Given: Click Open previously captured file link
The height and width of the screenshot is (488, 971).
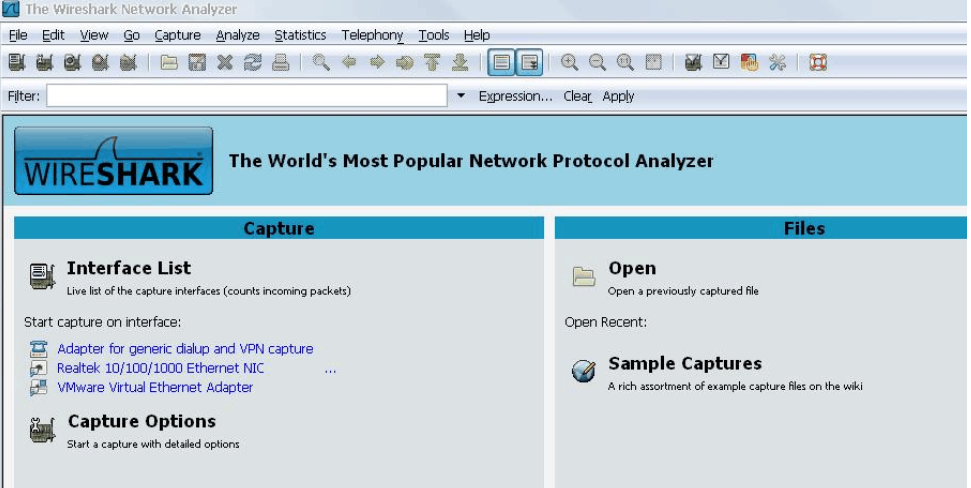Looking at the screenshot, I should (683, 291).
